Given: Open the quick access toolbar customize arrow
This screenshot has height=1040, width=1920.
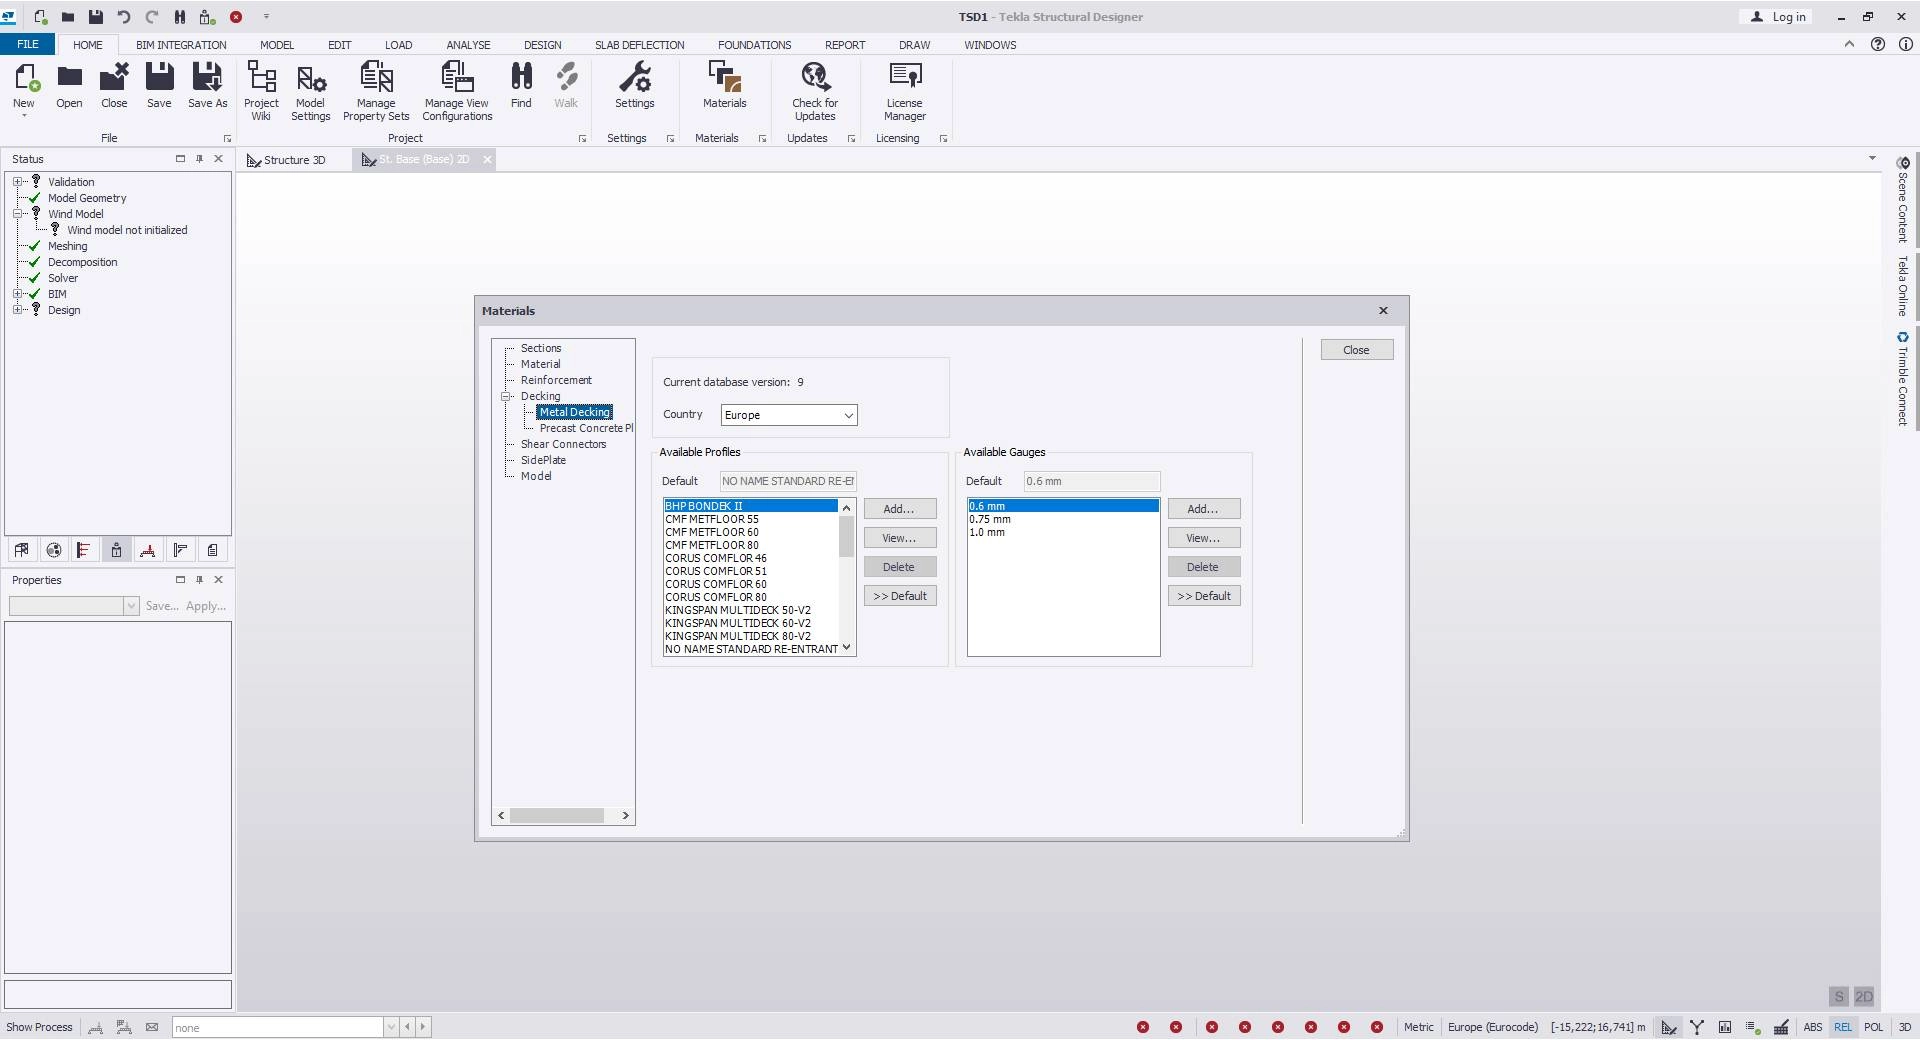Looking at the screenshot, I should click(x=266, y=17).
